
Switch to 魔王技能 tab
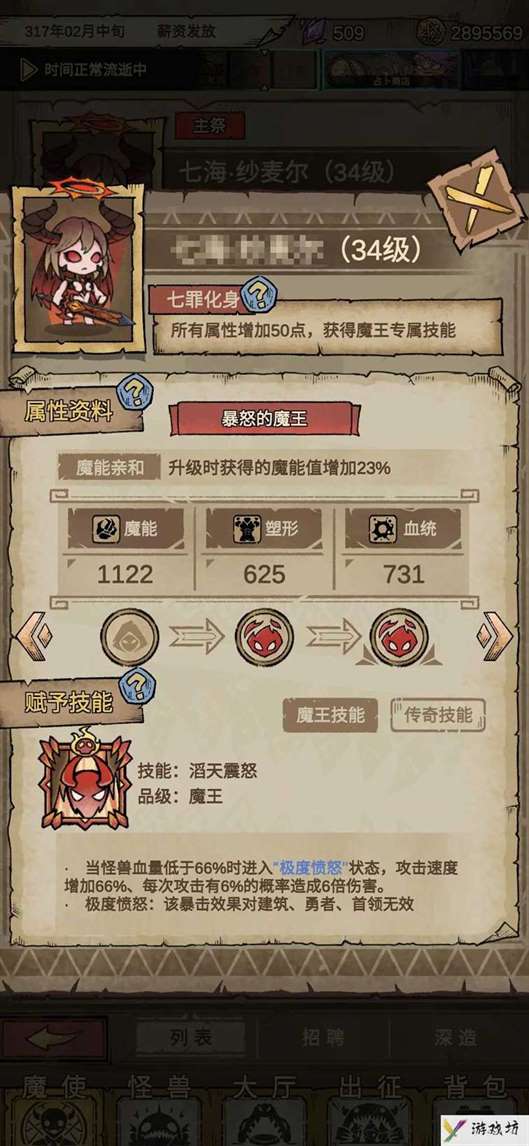330,715
